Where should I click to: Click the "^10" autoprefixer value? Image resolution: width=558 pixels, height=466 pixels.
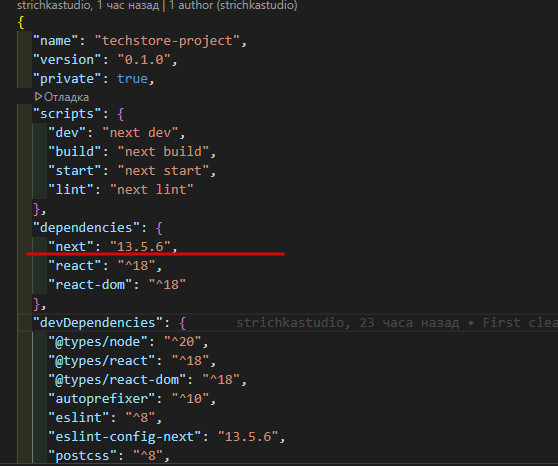[x=190, y=399]
